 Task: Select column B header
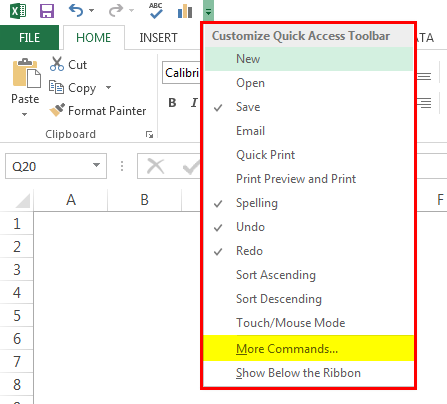click(x=144, y=200)
